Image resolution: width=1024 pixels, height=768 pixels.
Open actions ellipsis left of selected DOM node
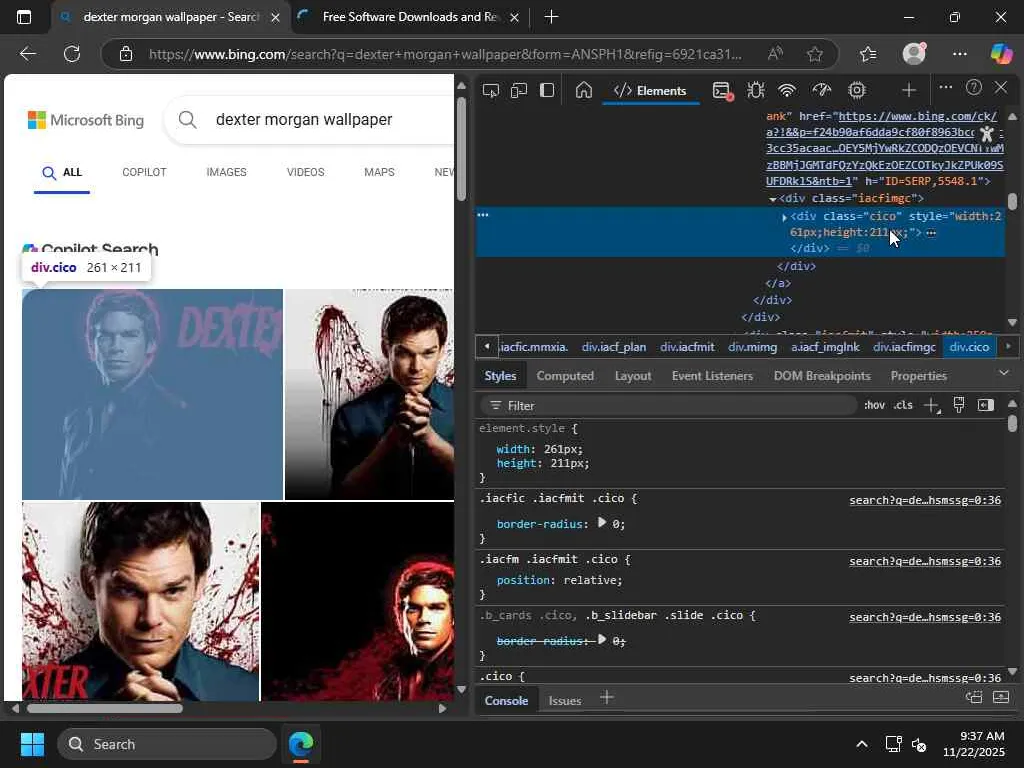(483, 214)
